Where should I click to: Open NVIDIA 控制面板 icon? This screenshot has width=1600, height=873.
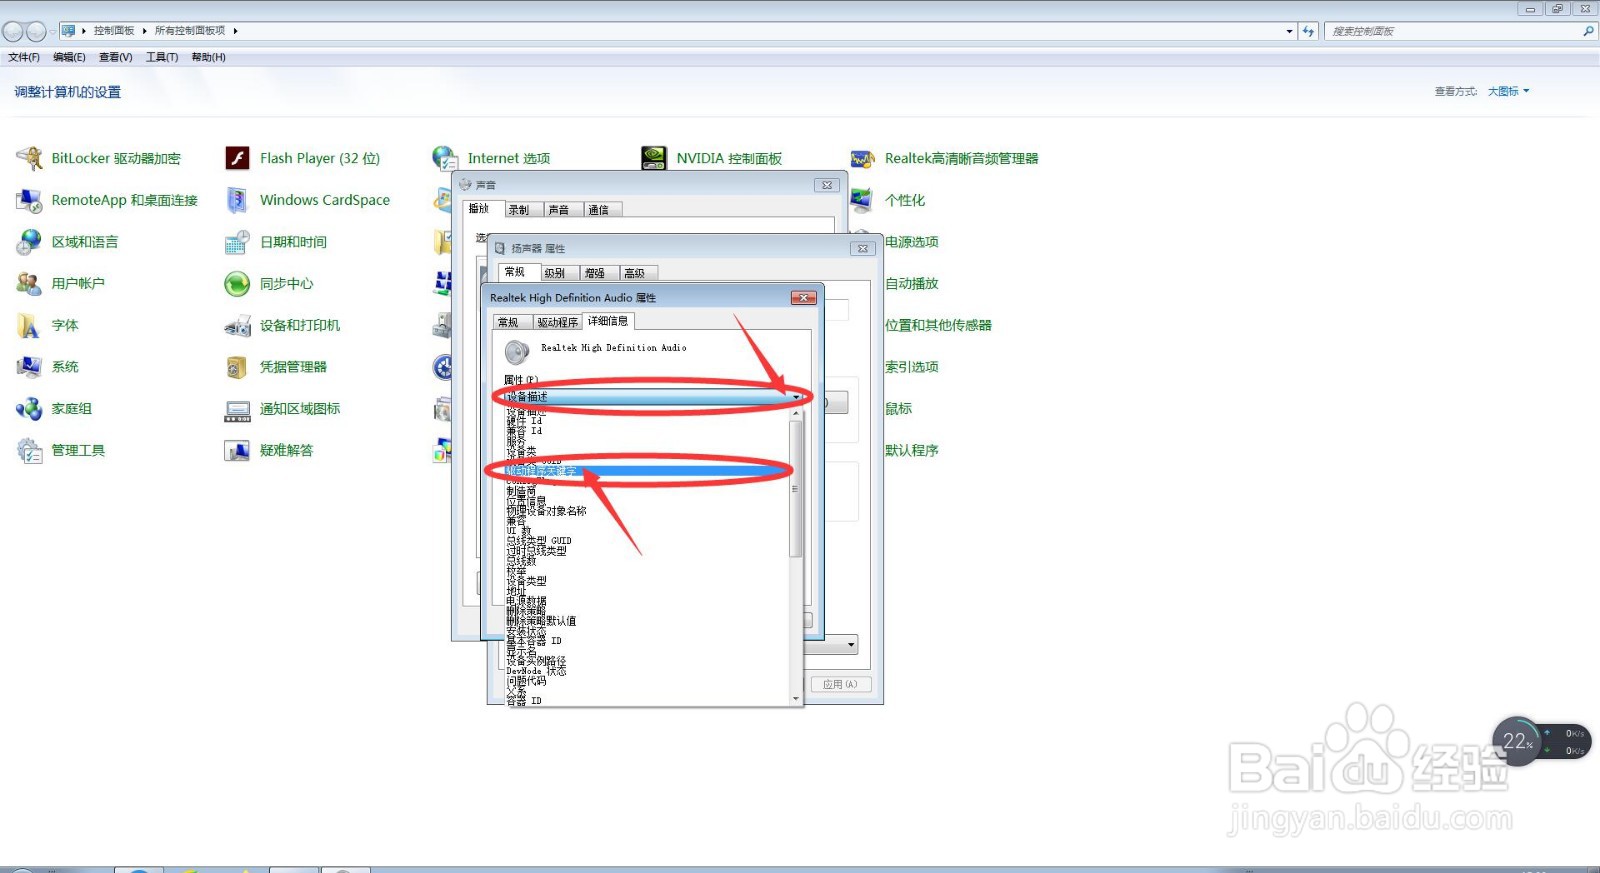(x=654, y=158)
